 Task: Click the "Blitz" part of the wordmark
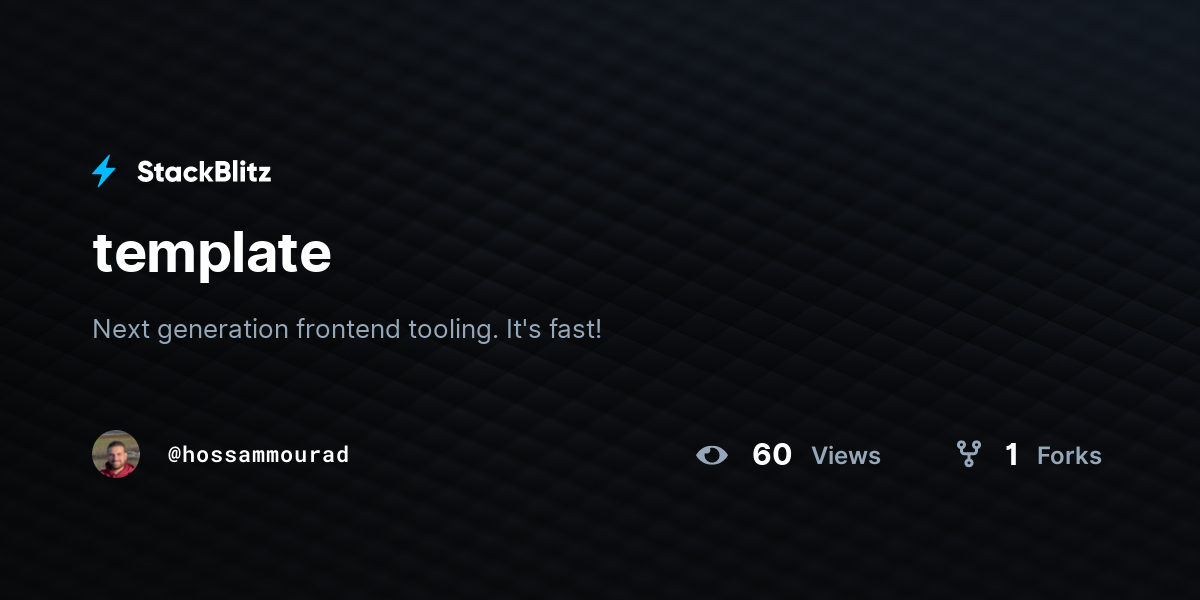[238, 172]
